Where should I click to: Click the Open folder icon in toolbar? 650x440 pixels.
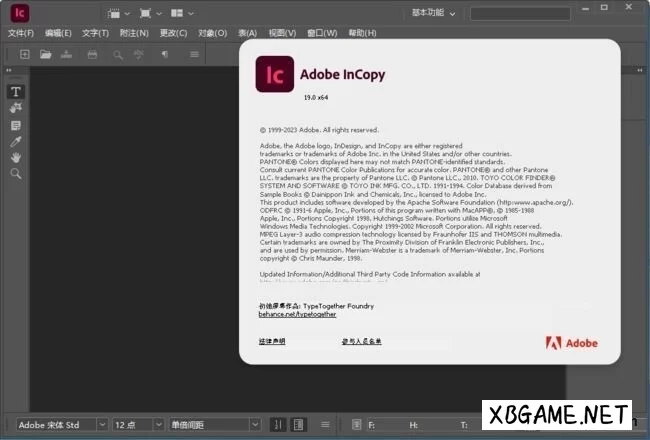click(45, 54)
